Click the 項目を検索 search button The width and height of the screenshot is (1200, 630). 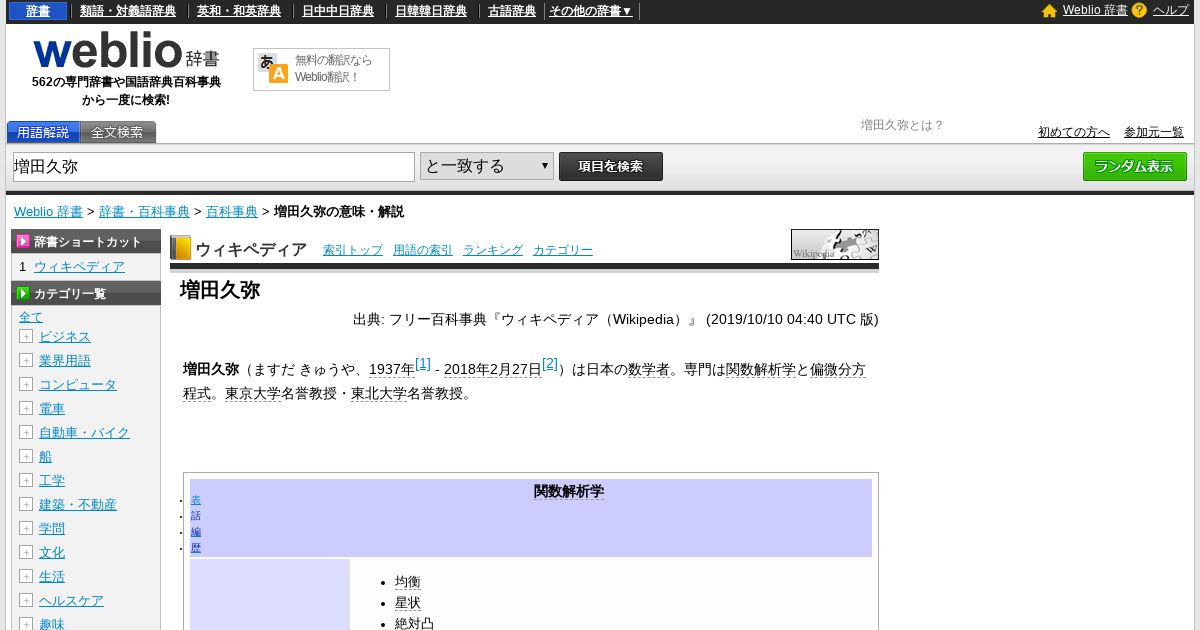[611, 166]
